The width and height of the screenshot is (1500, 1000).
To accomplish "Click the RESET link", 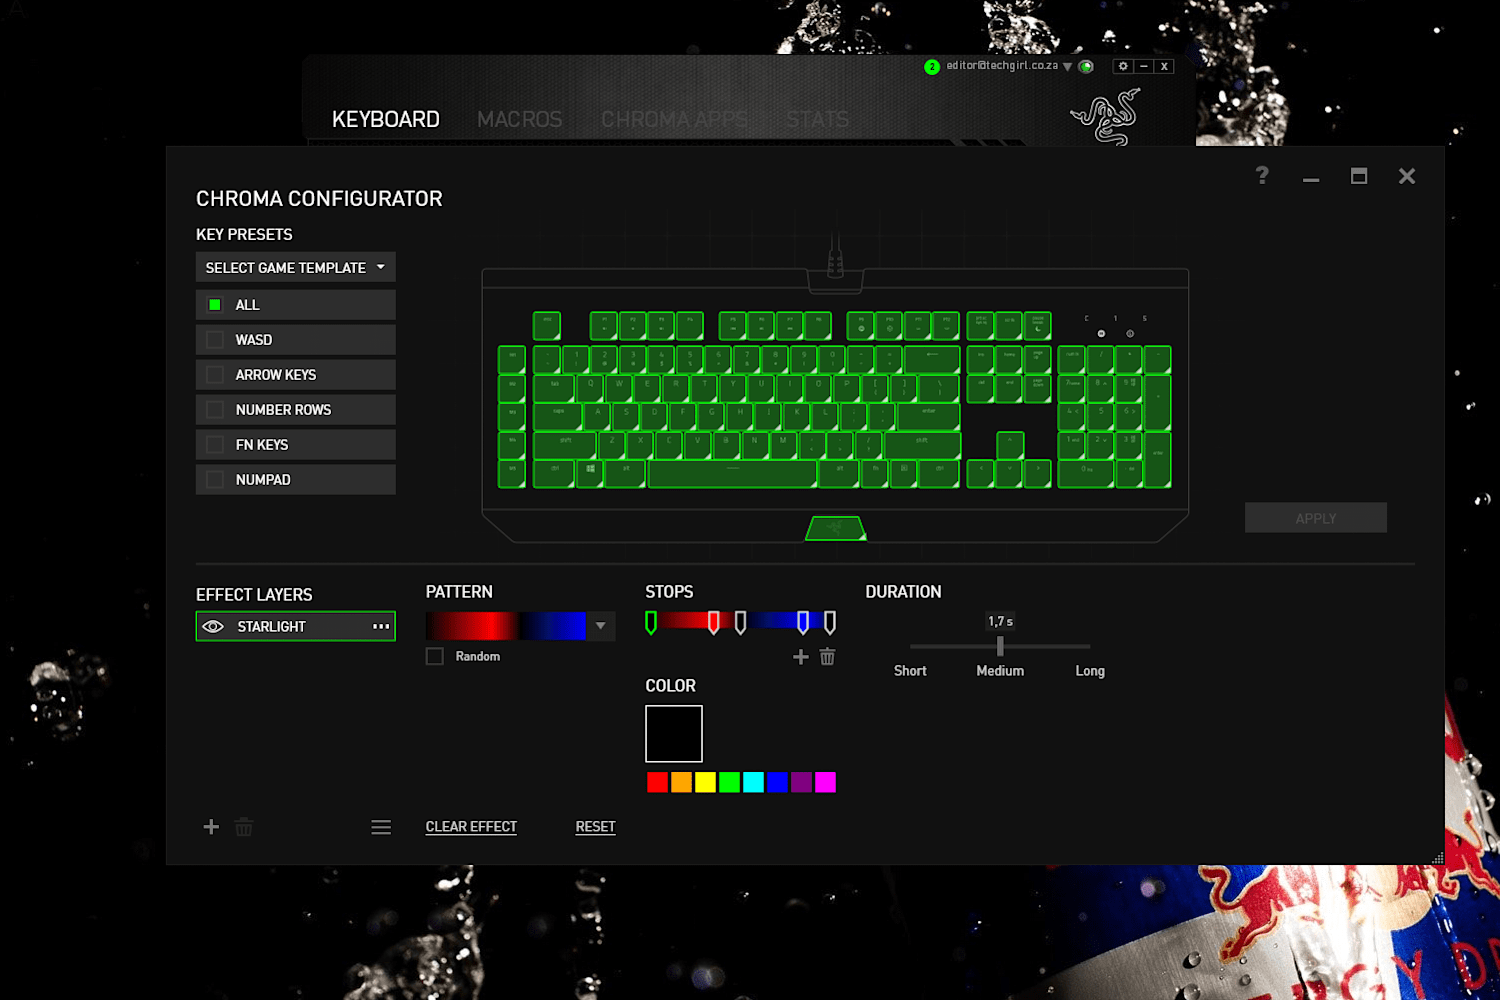I will (595, 826).
